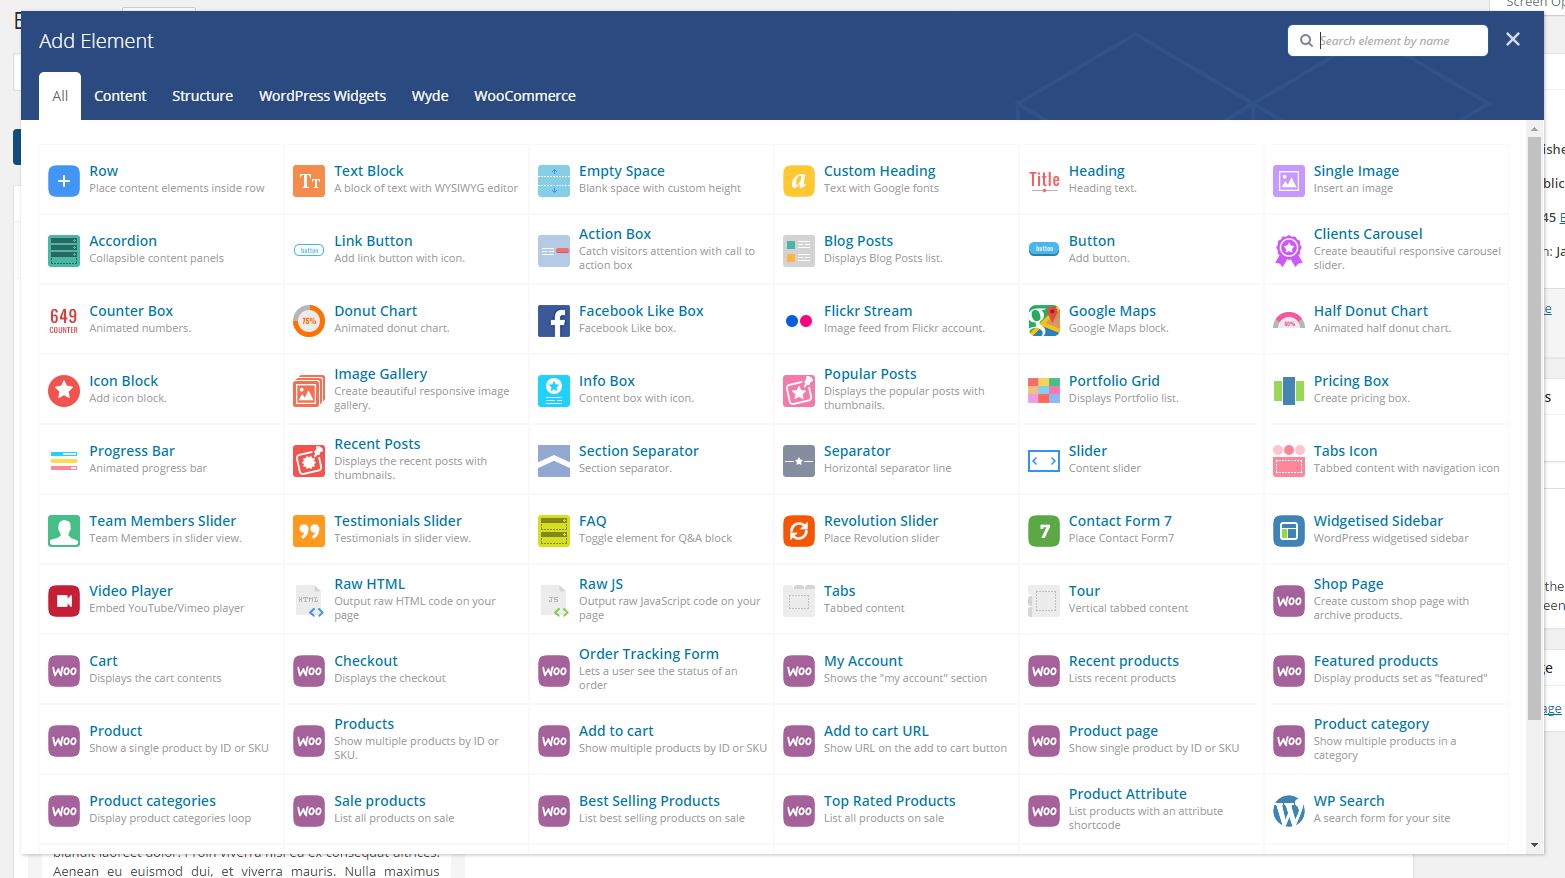Focus the search element by name field
Image resolution: width=1565 pixels, height=878 pixels.
[1398, 41]
